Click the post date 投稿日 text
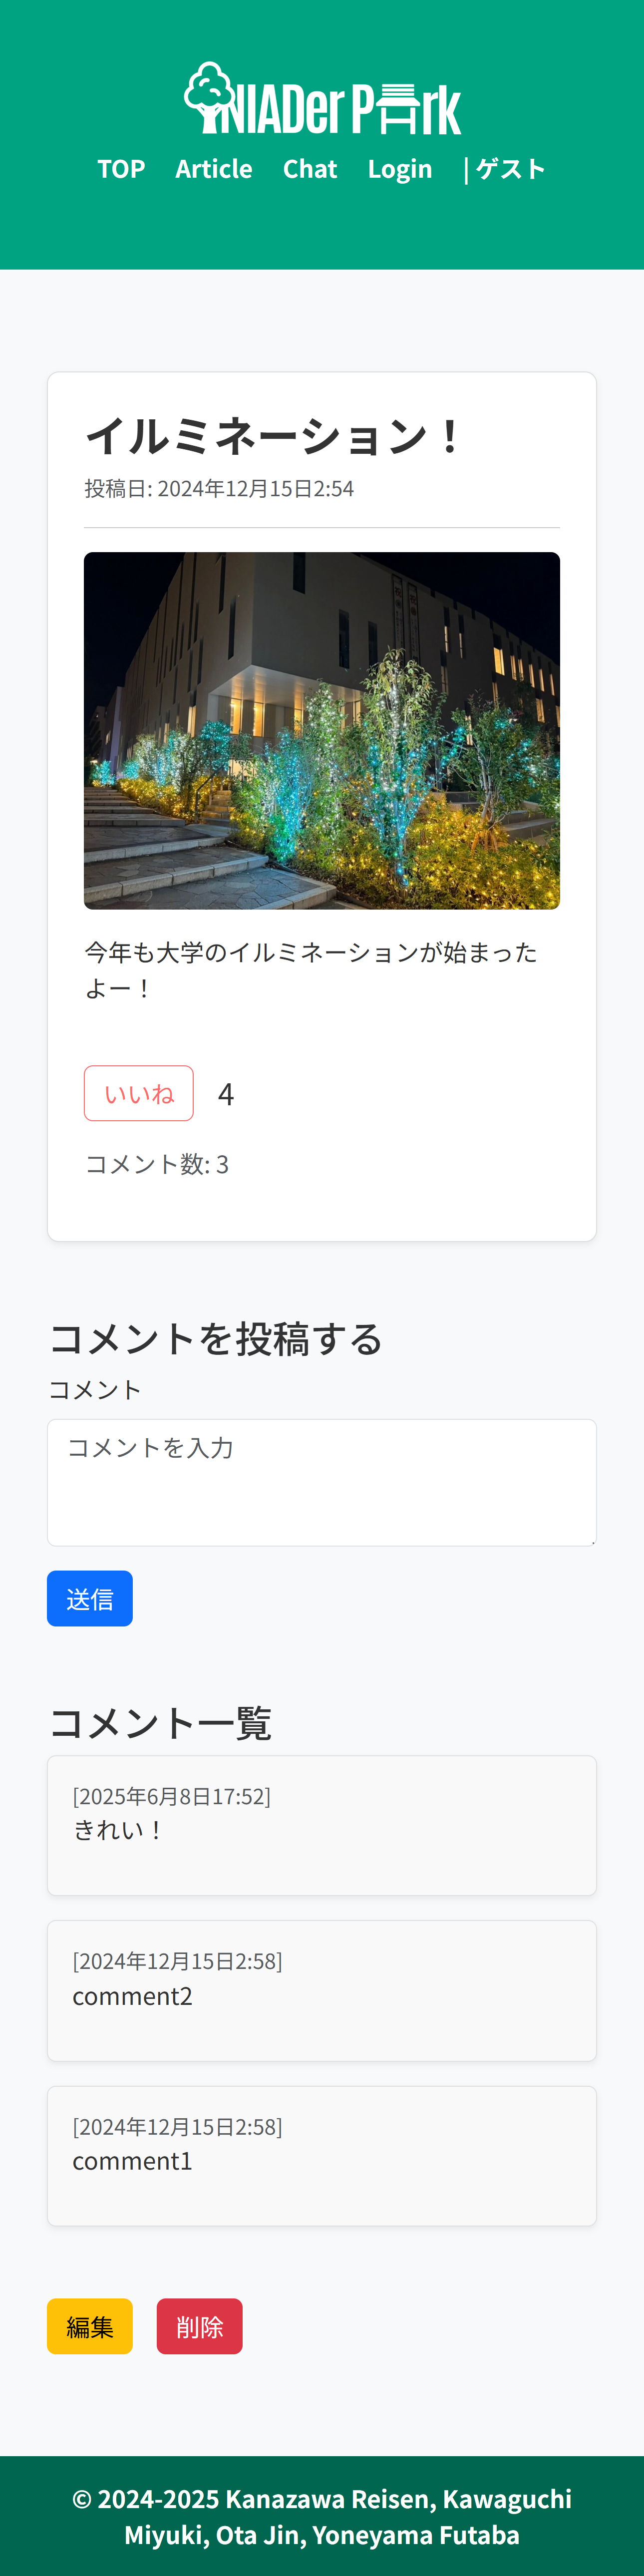The image size is (644, 2576). [x=219, y=488]
